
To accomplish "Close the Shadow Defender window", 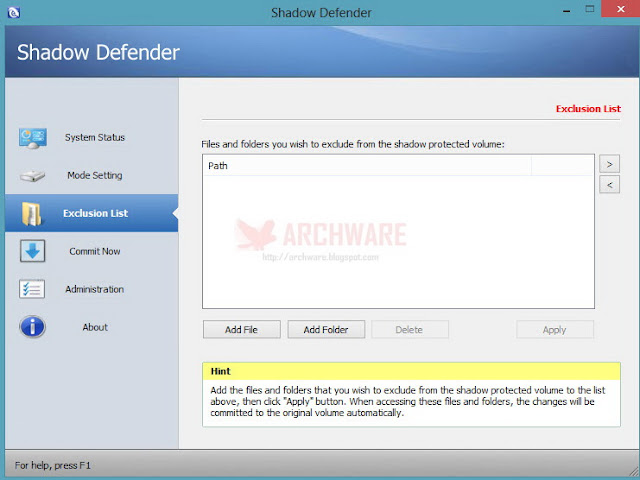I will 620,9.
